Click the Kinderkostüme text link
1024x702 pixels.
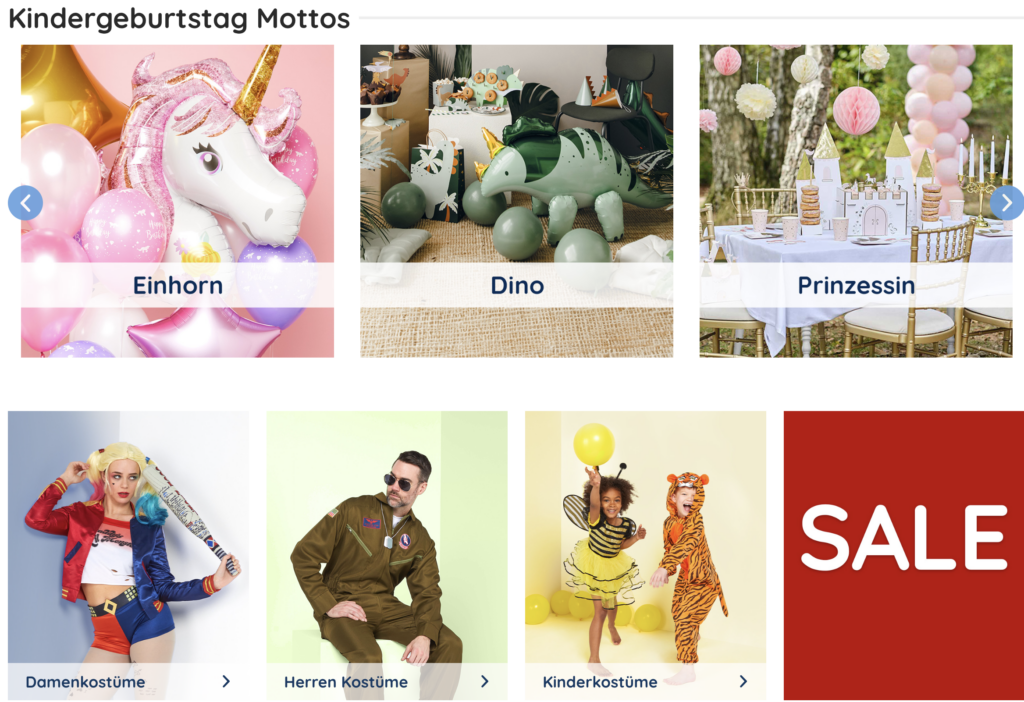tap(600, 682)
